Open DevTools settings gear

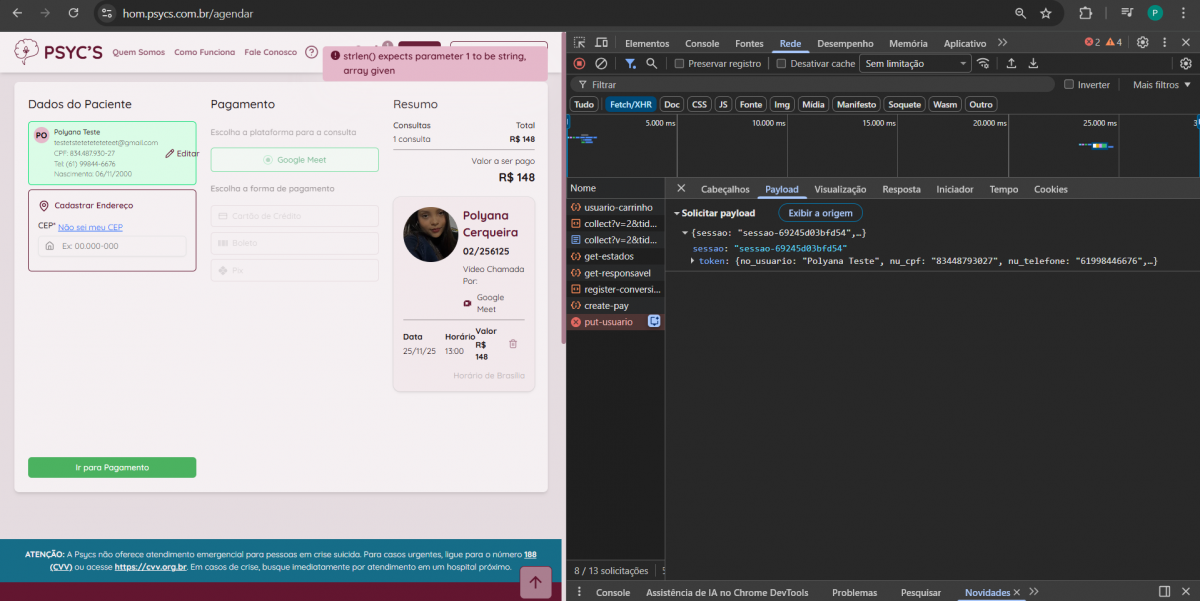click(1142, 42)
